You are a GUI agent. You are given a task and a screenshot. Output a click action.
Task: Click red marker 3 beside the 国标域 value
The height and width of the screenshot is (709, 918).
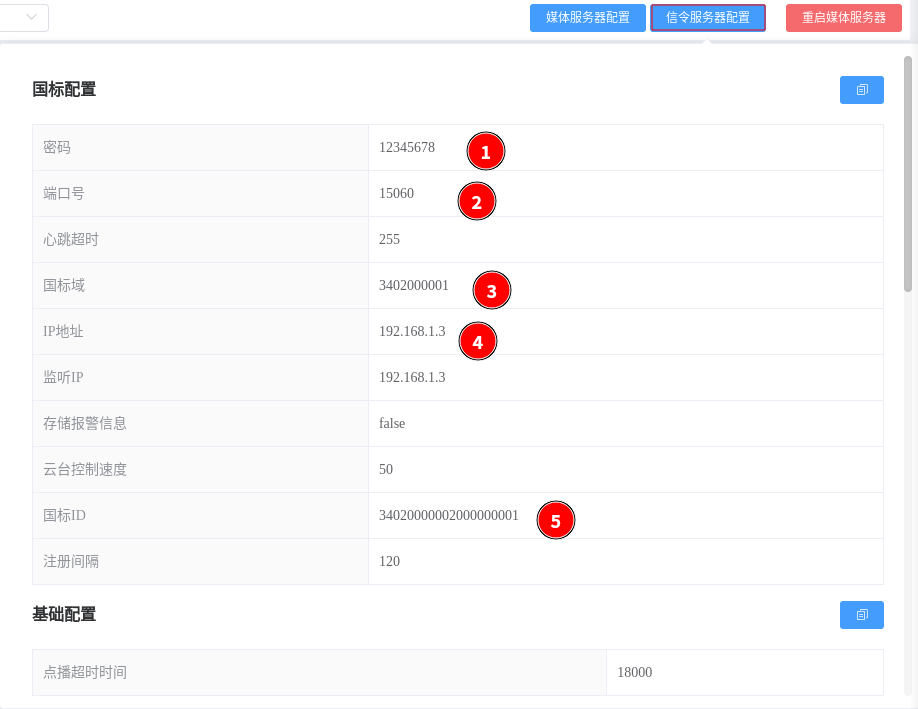click(491, 291)
